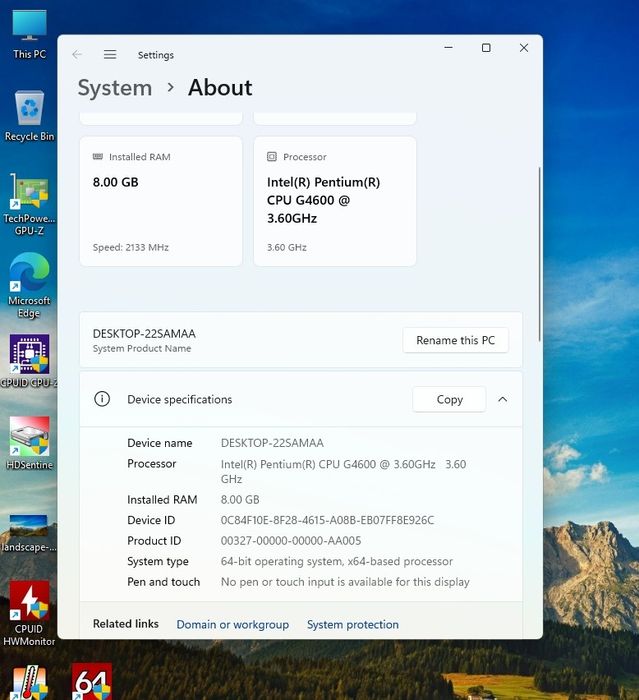This screenshot has width=639, height=700.
Task: Click the Device specifications header label
Action: click(x=180, y=399)
